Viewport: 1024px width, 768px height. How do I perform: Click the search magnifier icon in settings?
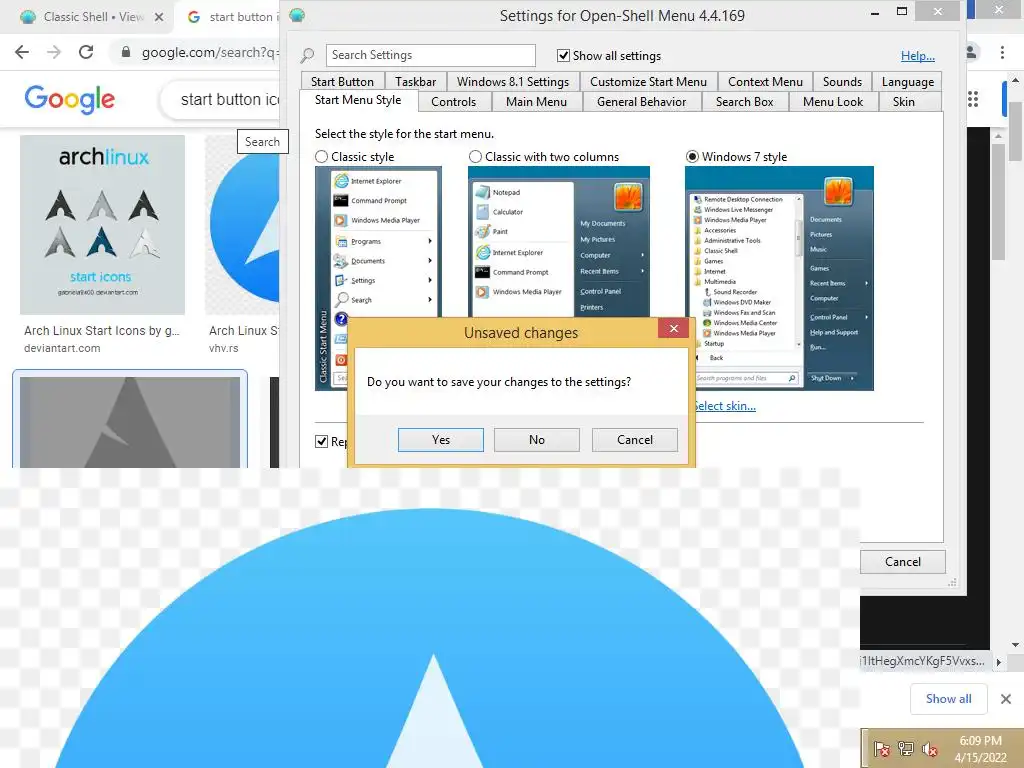[308, 56]
